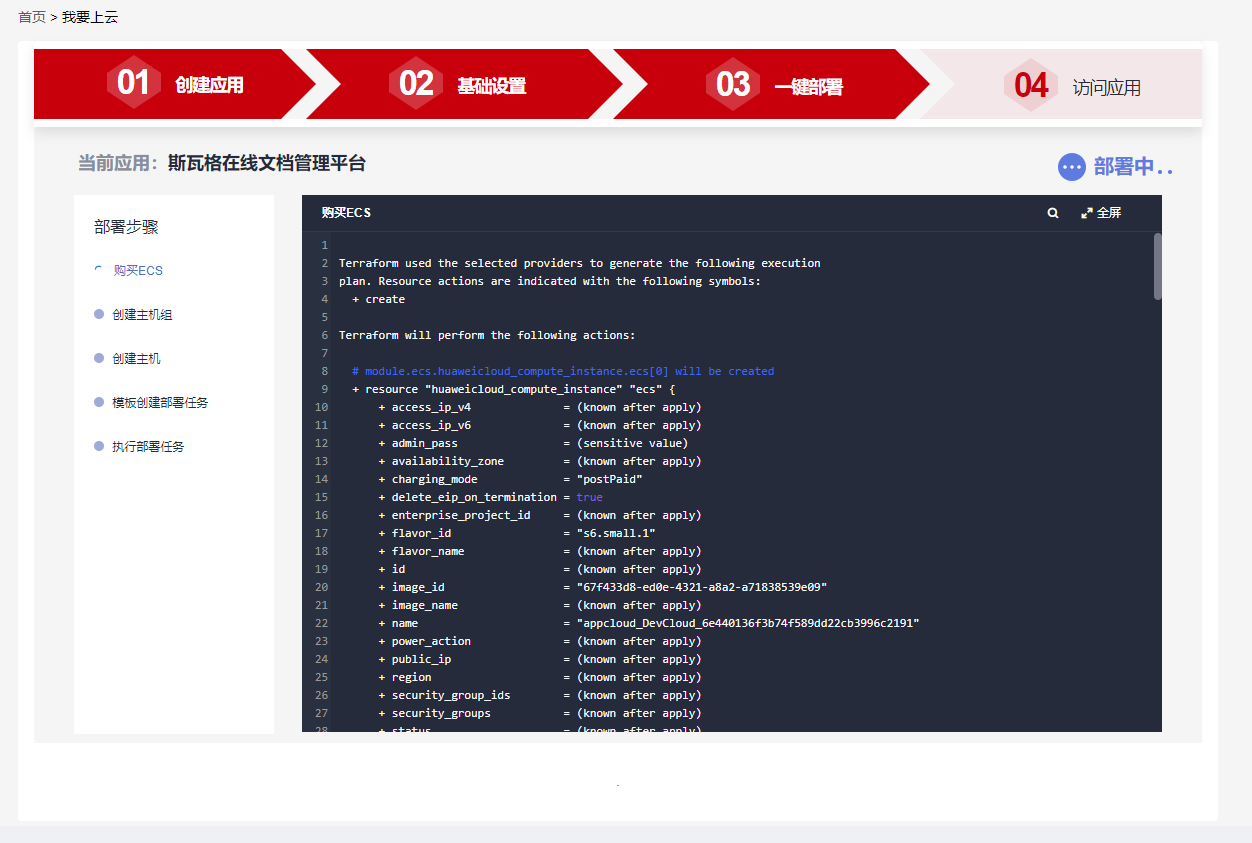This screenshot has width=1252, height=843.
Task: Click the 04 hexagon step badge
Action: pos(1031,85)
